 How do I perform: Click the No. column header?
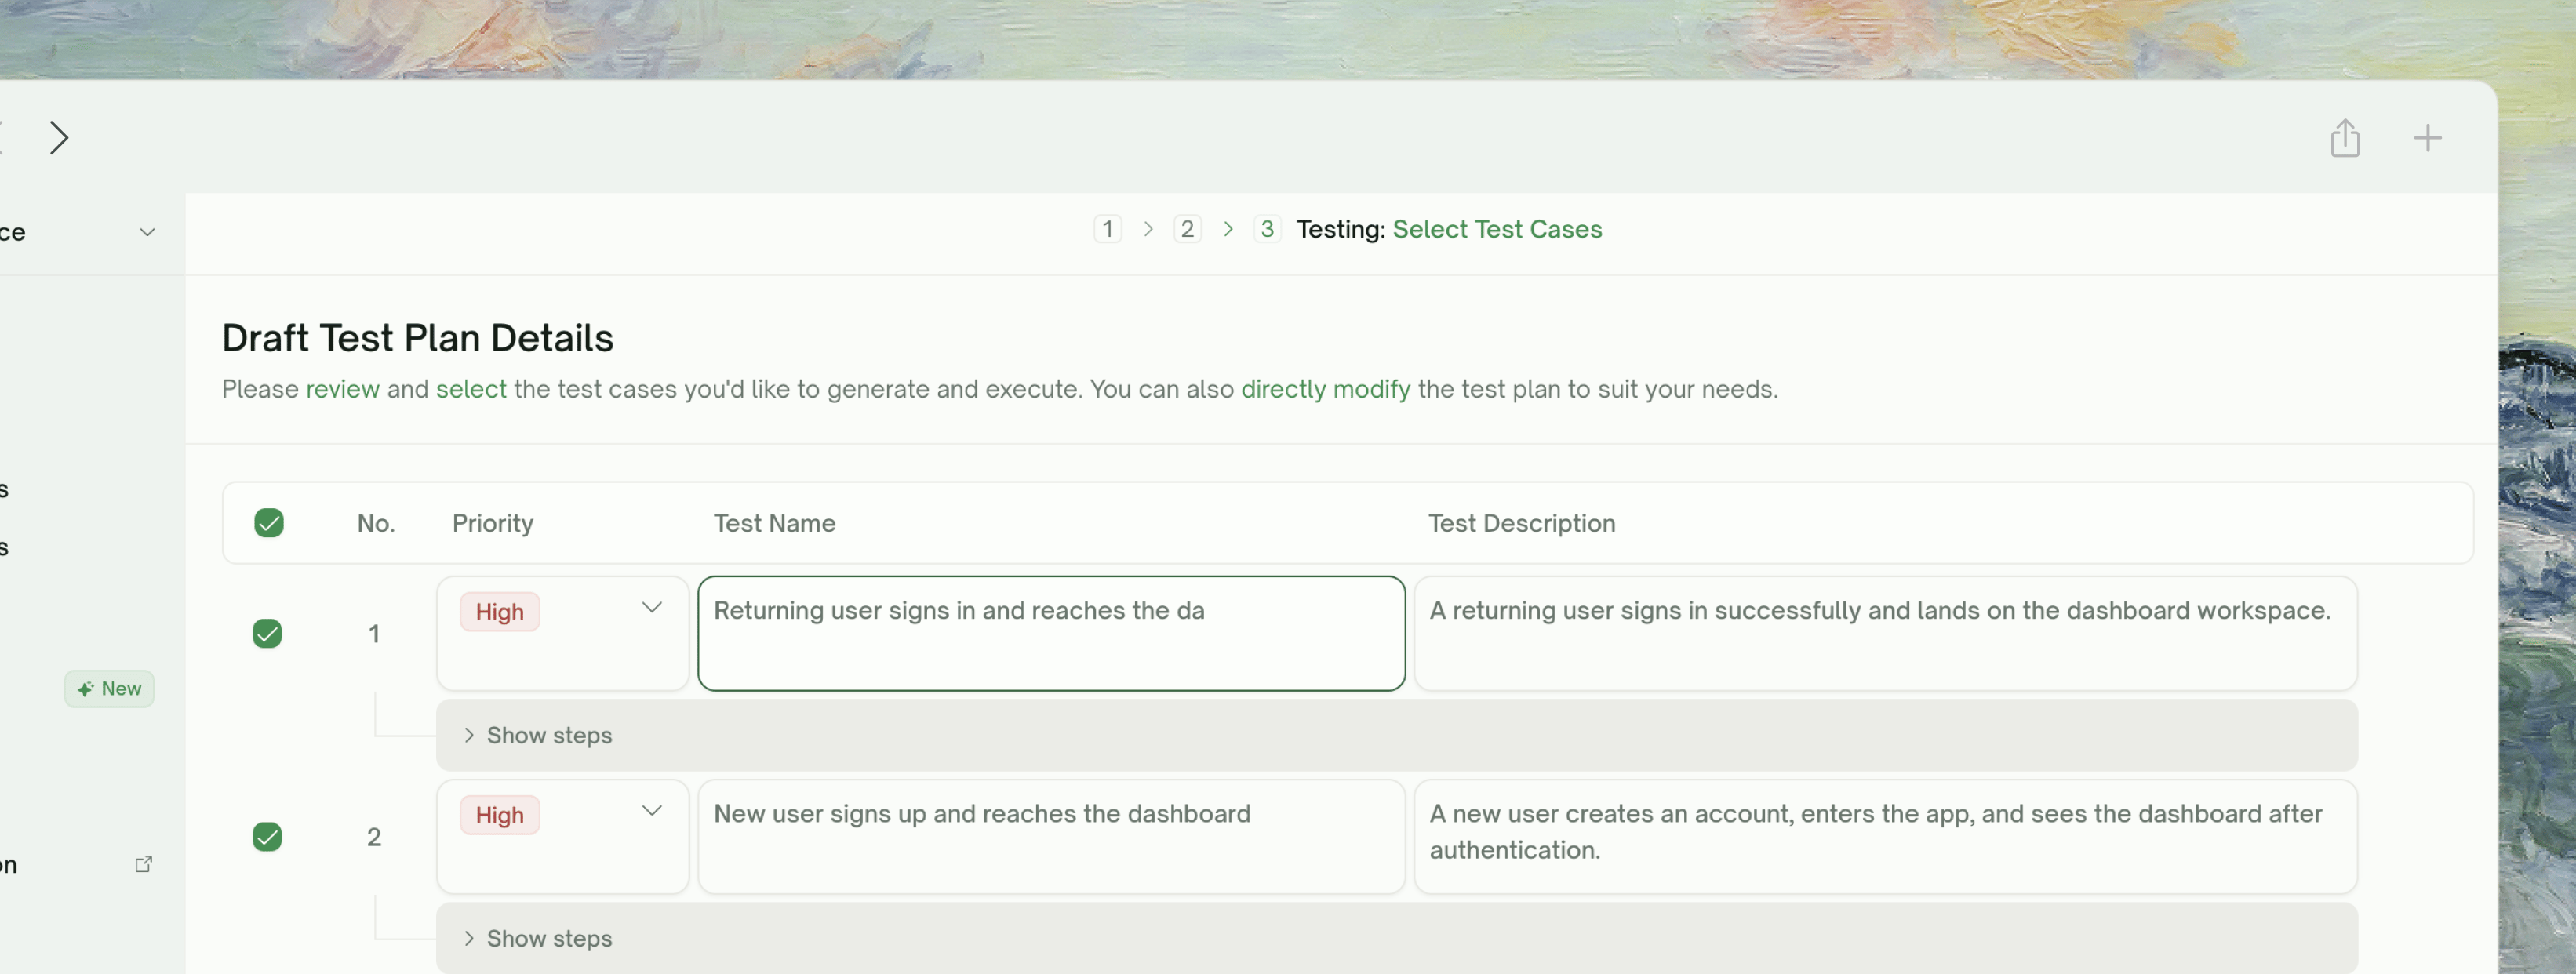pos(376,523)
